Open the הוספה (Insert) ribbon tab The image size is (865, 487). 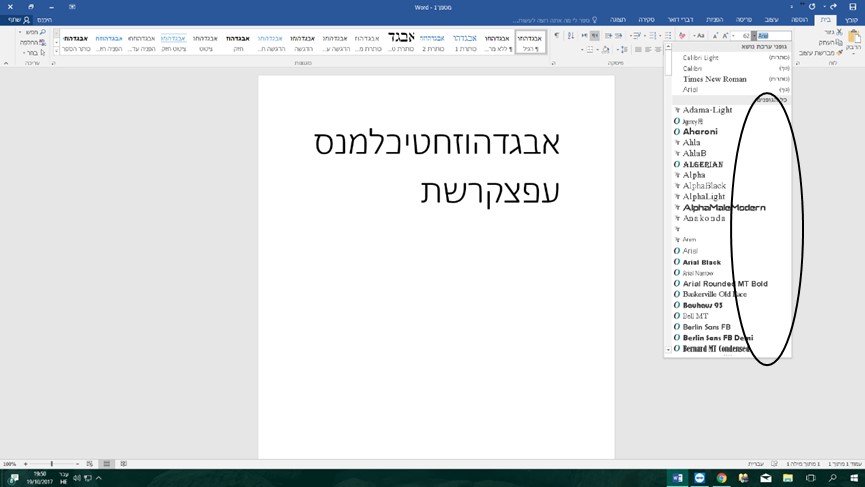[x=799, y=20]
